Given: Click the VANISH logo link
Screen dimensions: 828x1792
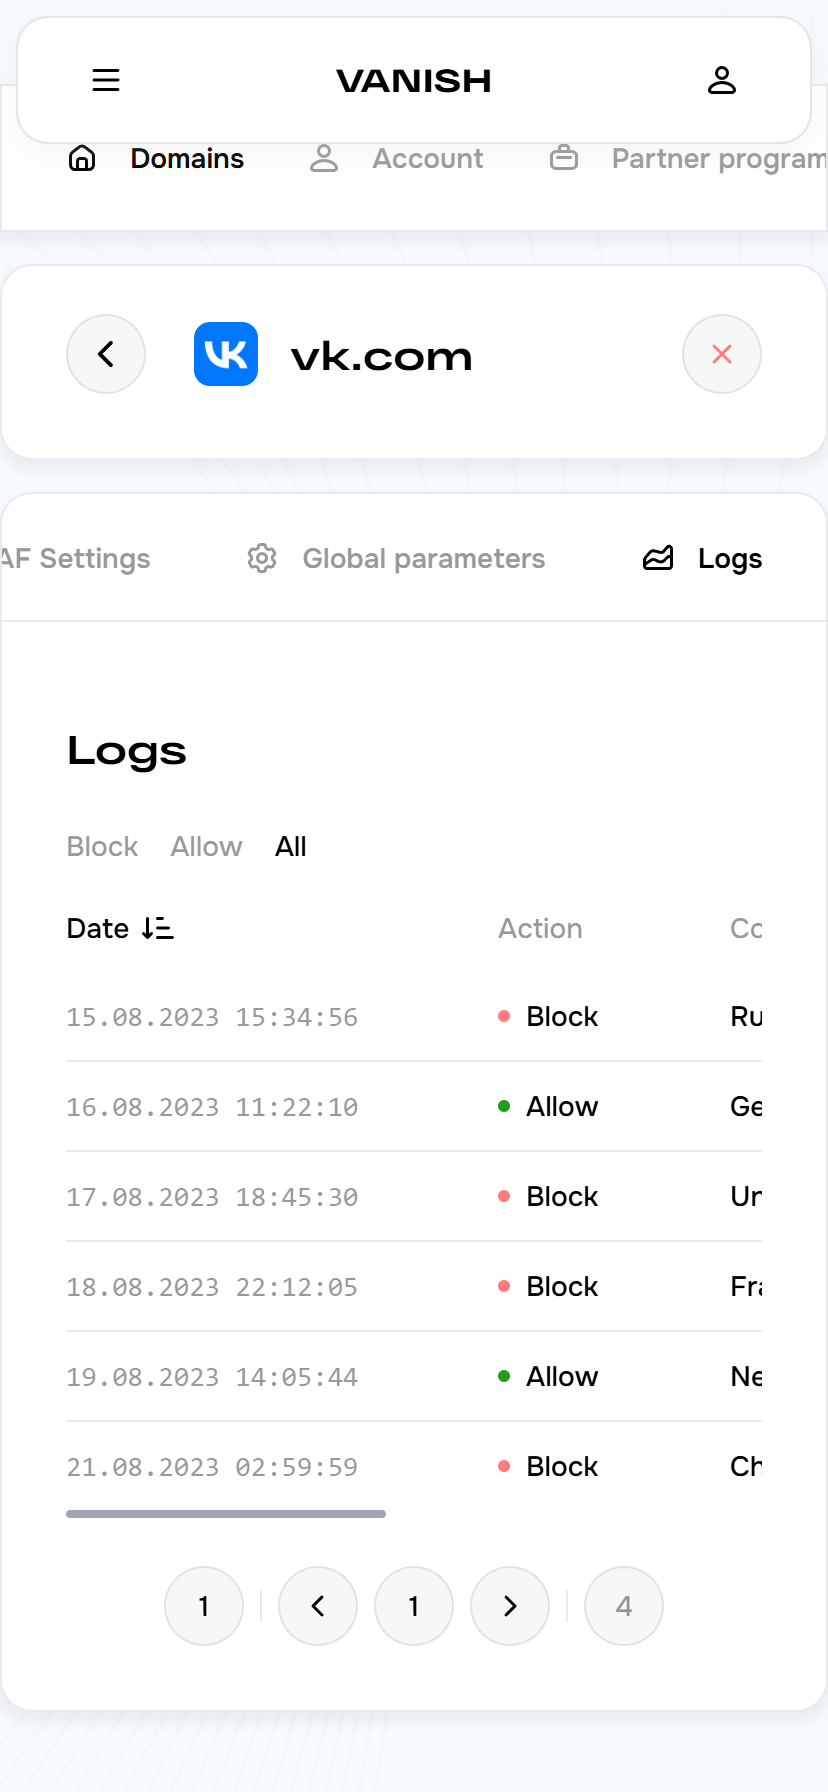Looking at the screenshot, I should pos(414,81).
